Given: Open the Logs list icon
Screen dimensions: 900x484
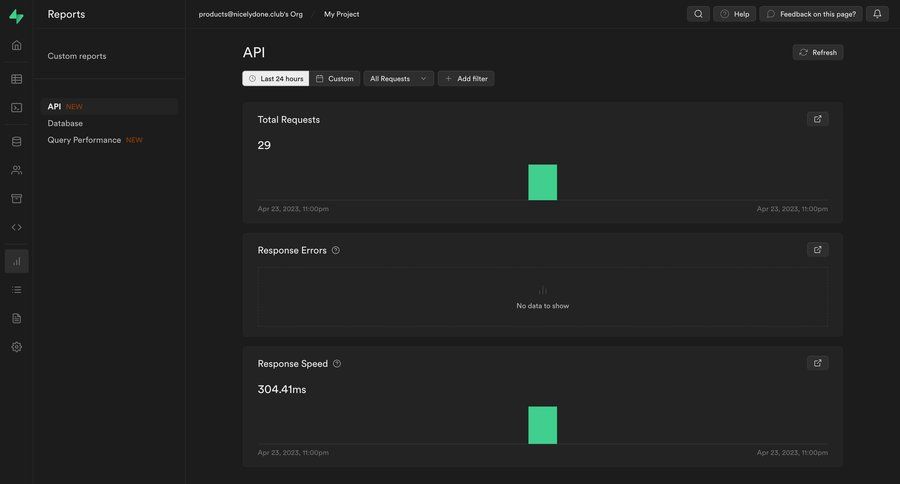Looking at the screenshot, I should click(17, 290).
